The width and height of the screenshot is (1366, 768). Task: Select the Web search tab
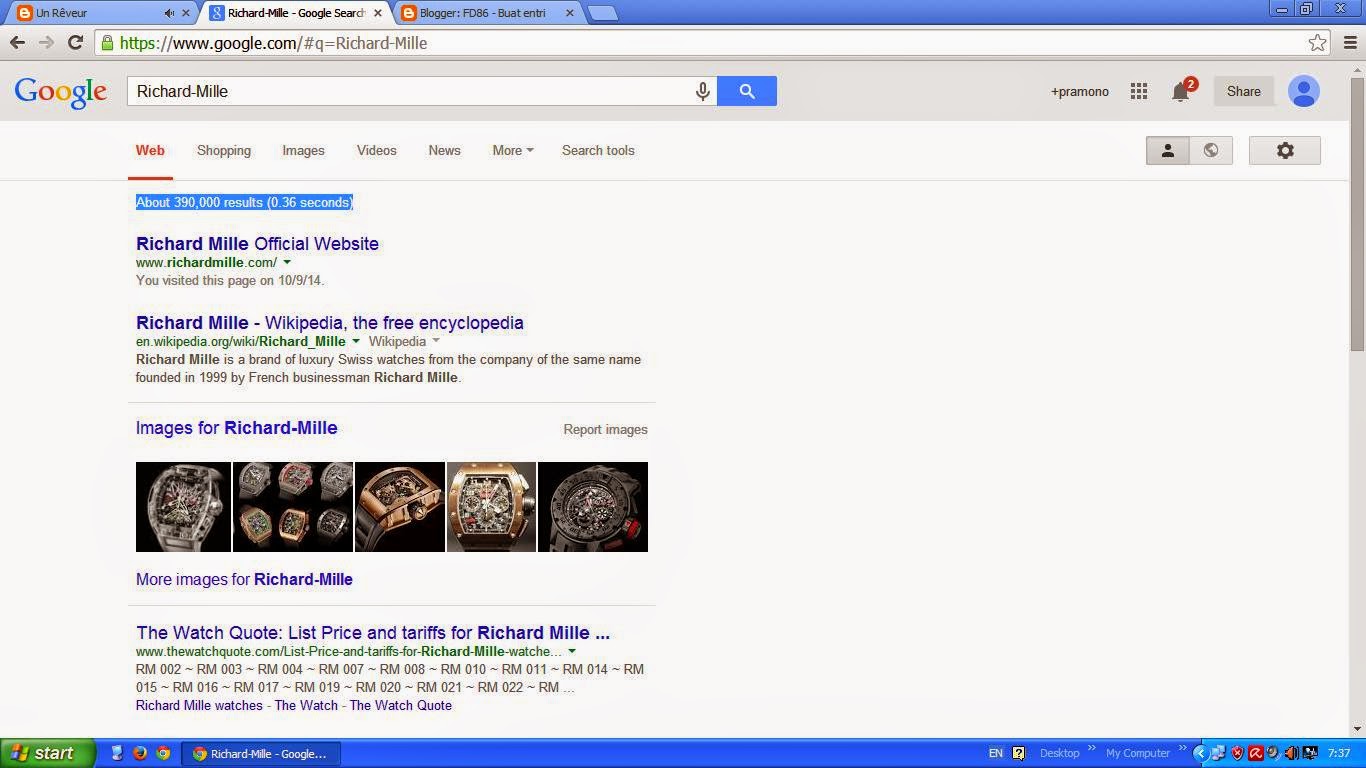[150, 150]
